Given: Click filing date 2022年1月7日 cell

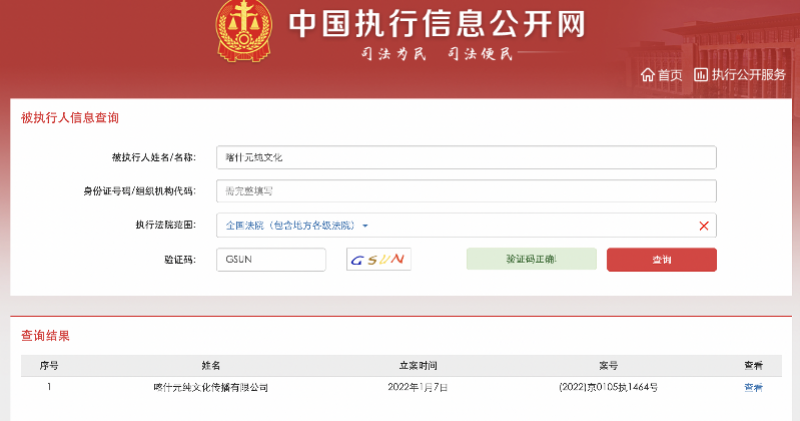Looking at the screenshot, I should tap(418, 387).
